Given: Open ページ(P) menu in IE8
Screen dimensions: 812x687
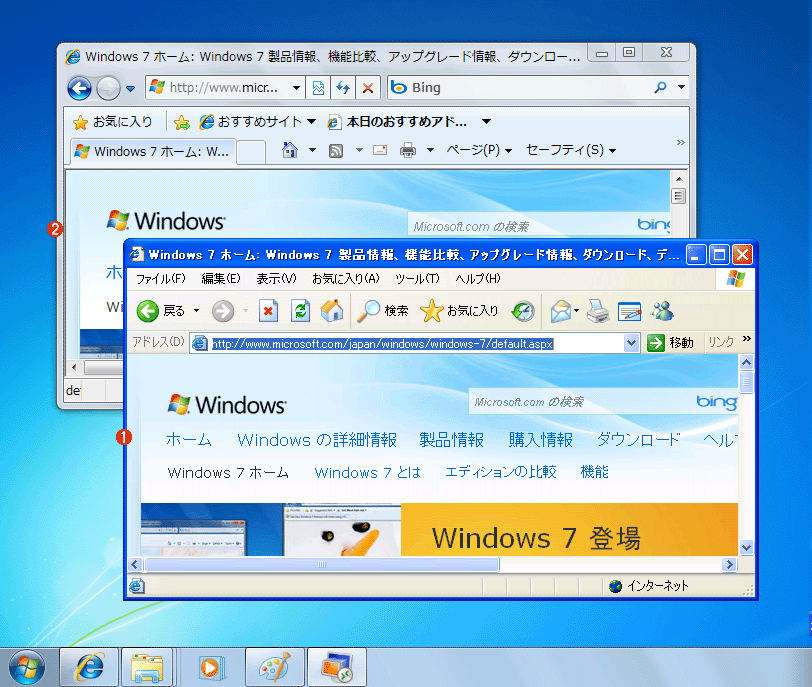Looking at the screenshot, I should pyautogui.click(x=479, y=150).
